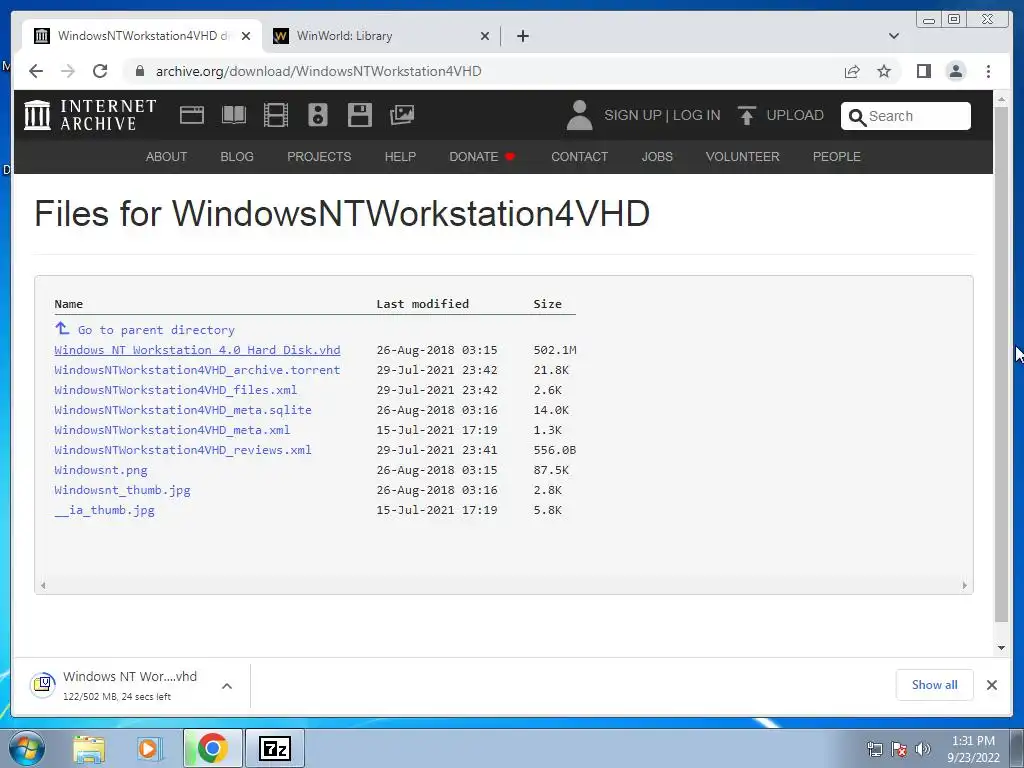Reload the page with the refresh icon
Image resolution: width=1024 pixels, height=768 pixels.
[100, 71]
